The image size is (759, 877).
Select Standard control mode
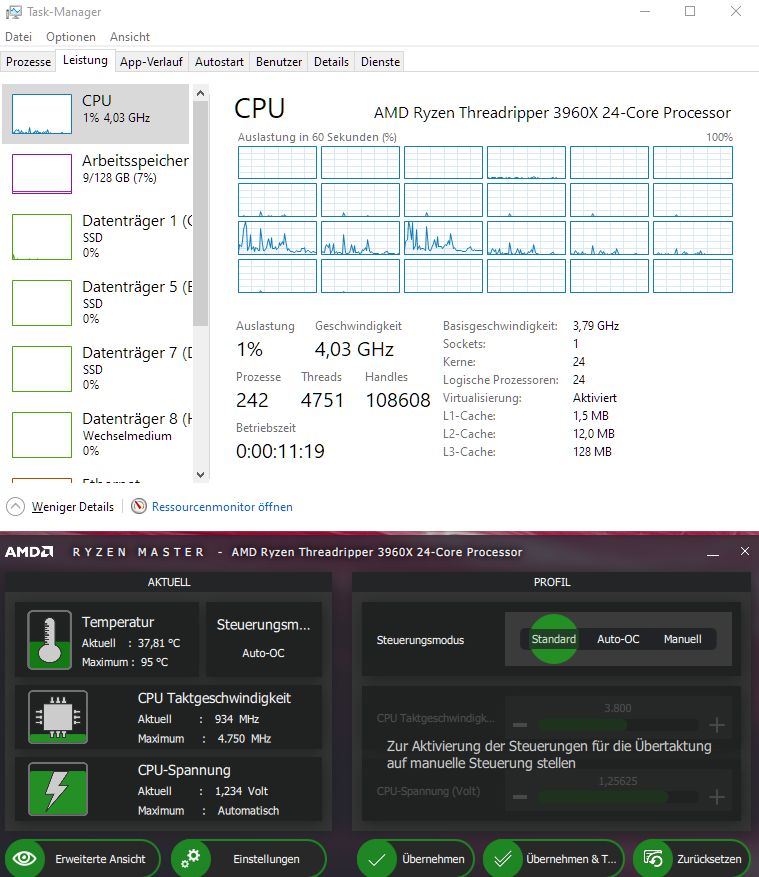click(x=553, y=639)
